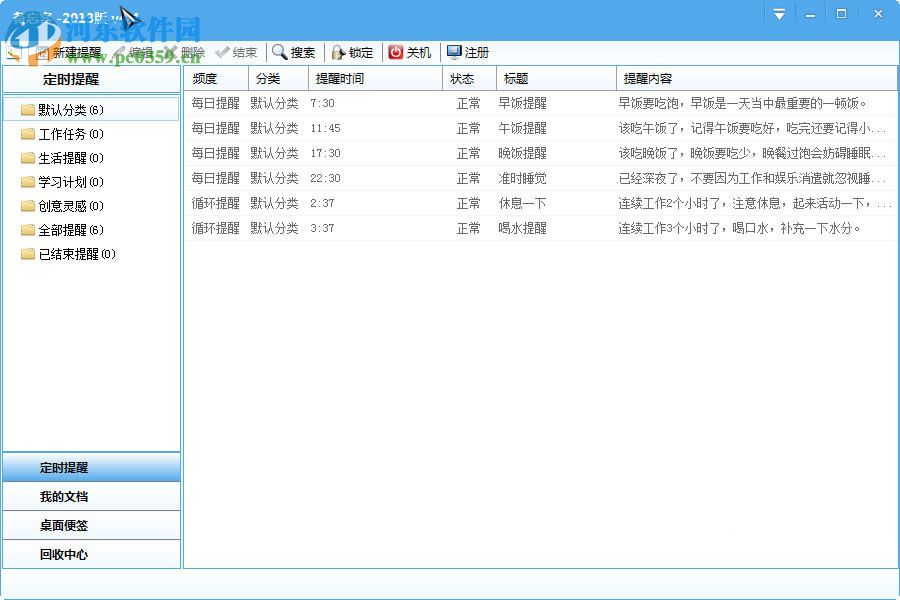The image size is (900, 600).
Task: Click the 22:30 reminder time cell
Action: tap(325, 179)
